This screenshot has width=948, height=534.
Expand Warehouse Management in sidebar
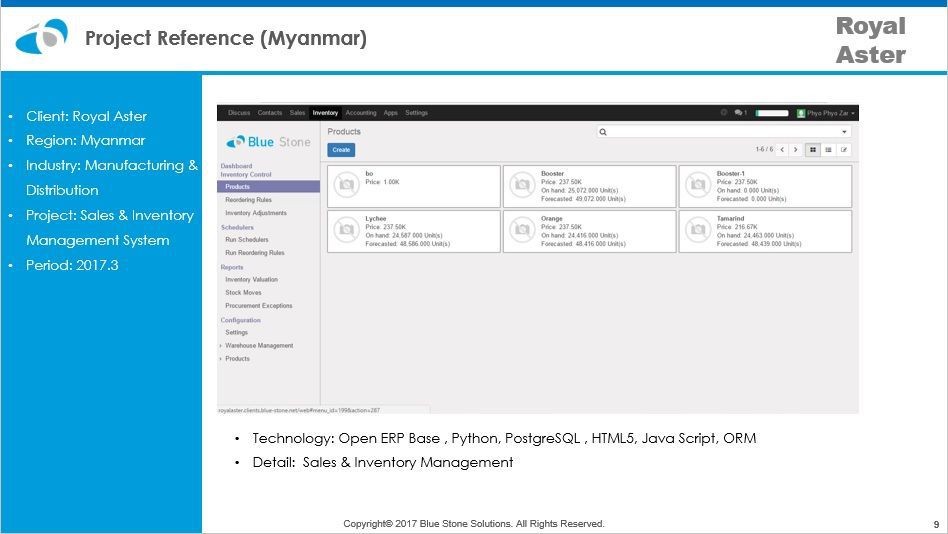(x=259, y=346)
